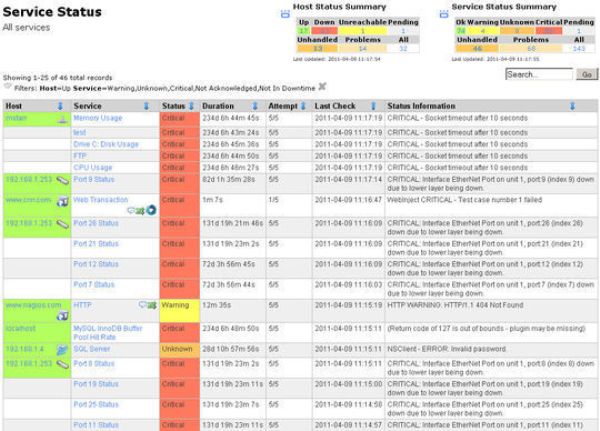Click the switch icon next to Port 9 Status host
Viewport: 600px width, 431px height.
tap(62, 180)
